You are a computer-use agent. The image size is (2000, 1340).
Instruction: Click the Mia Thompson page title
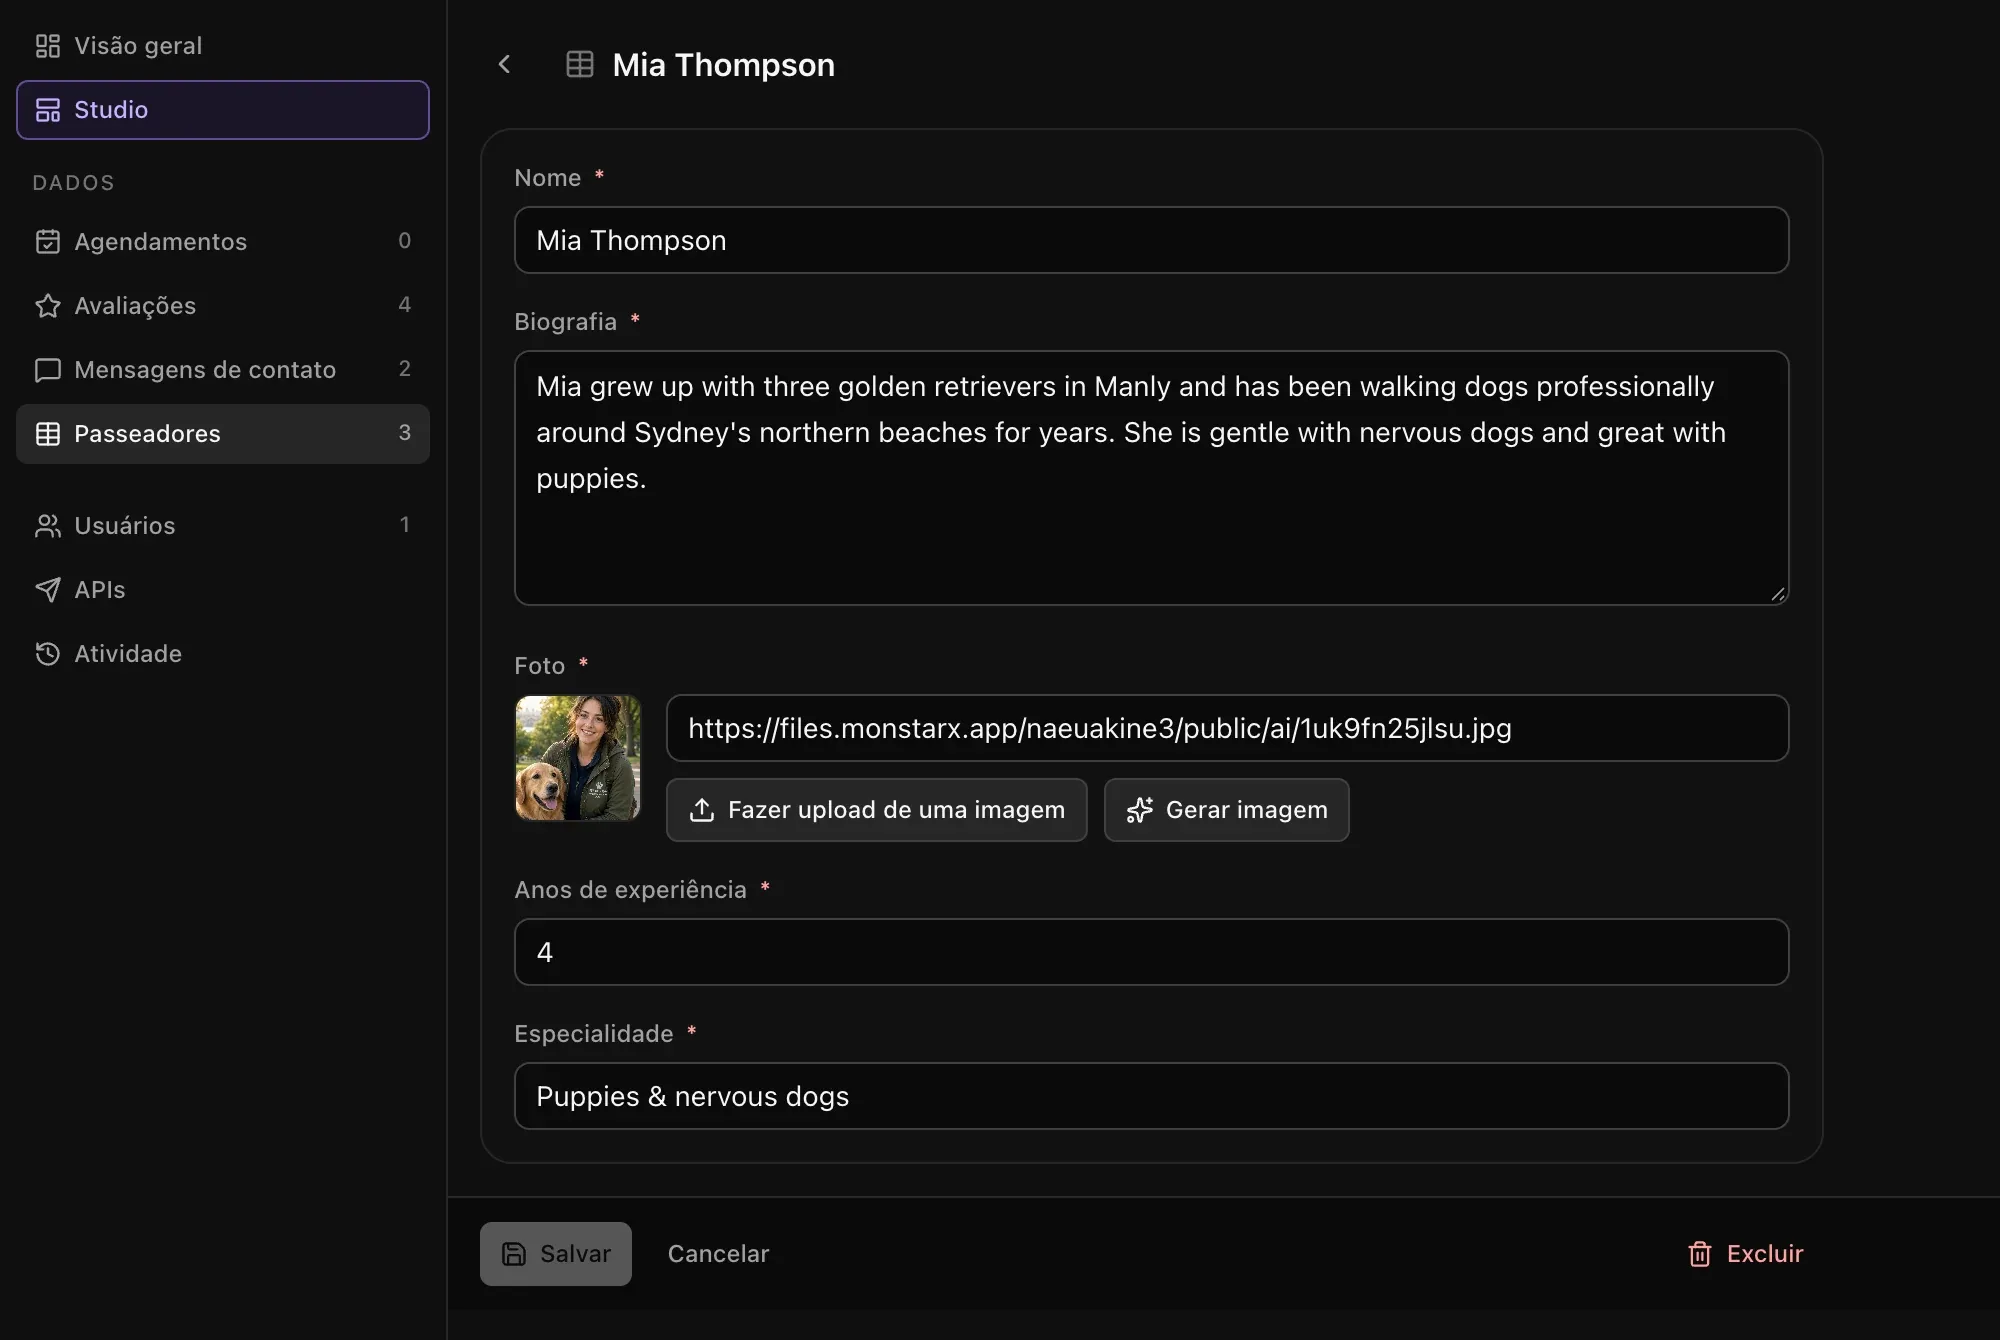[x=724, y=65]
